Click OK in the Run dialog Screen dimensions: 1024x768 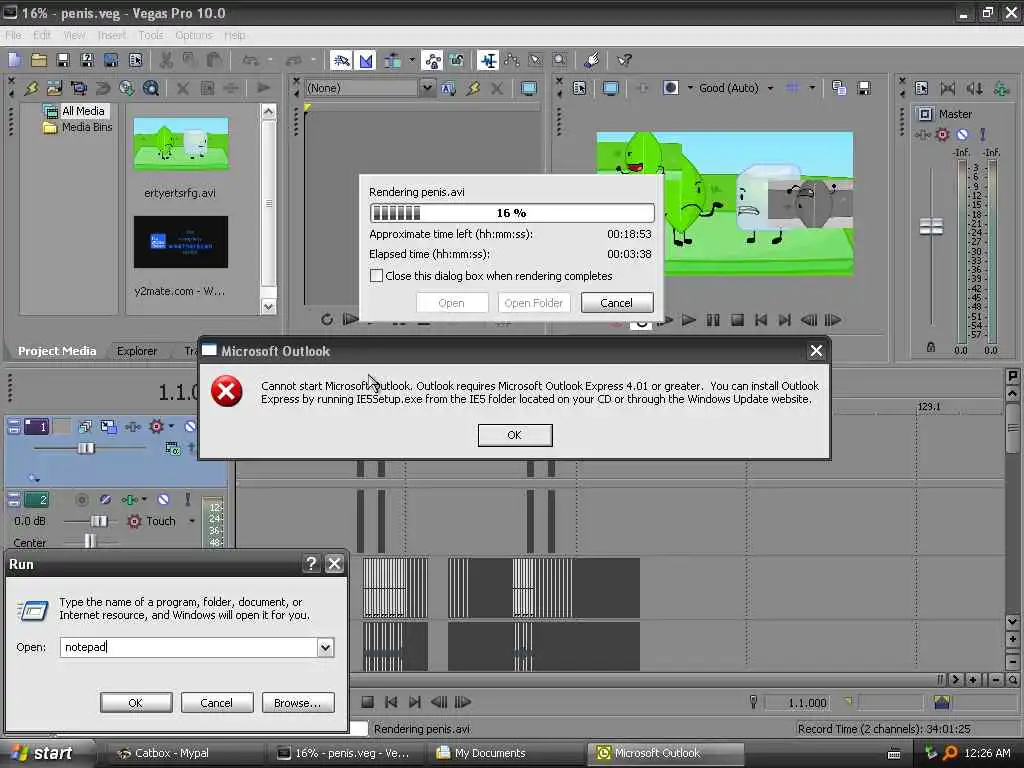[x=136, y=703]
